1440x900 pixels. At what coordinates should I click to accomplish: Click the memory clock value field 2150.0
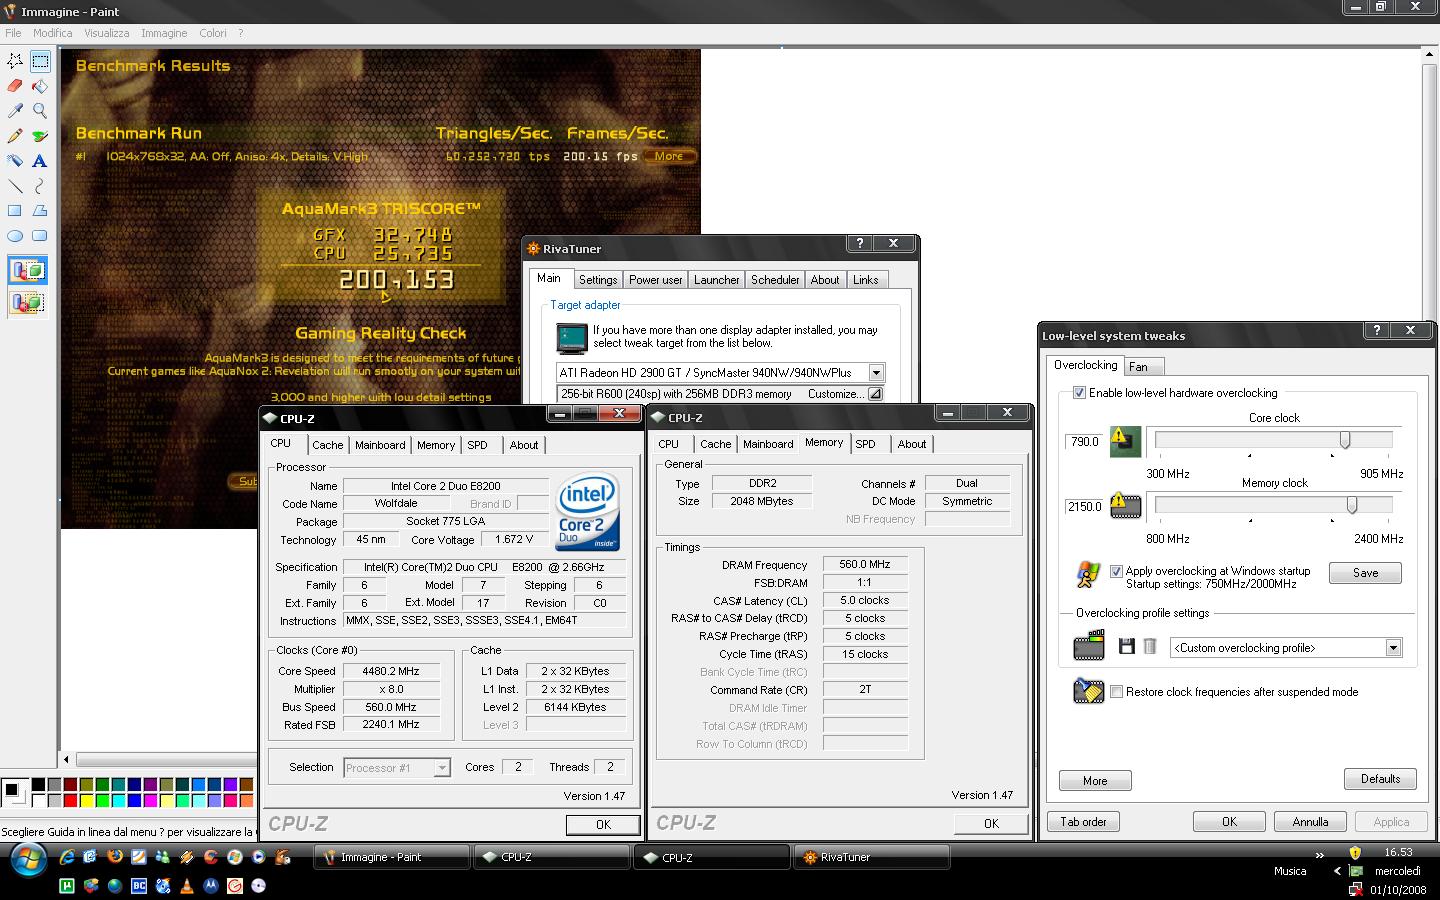(x=1085, y=506)
